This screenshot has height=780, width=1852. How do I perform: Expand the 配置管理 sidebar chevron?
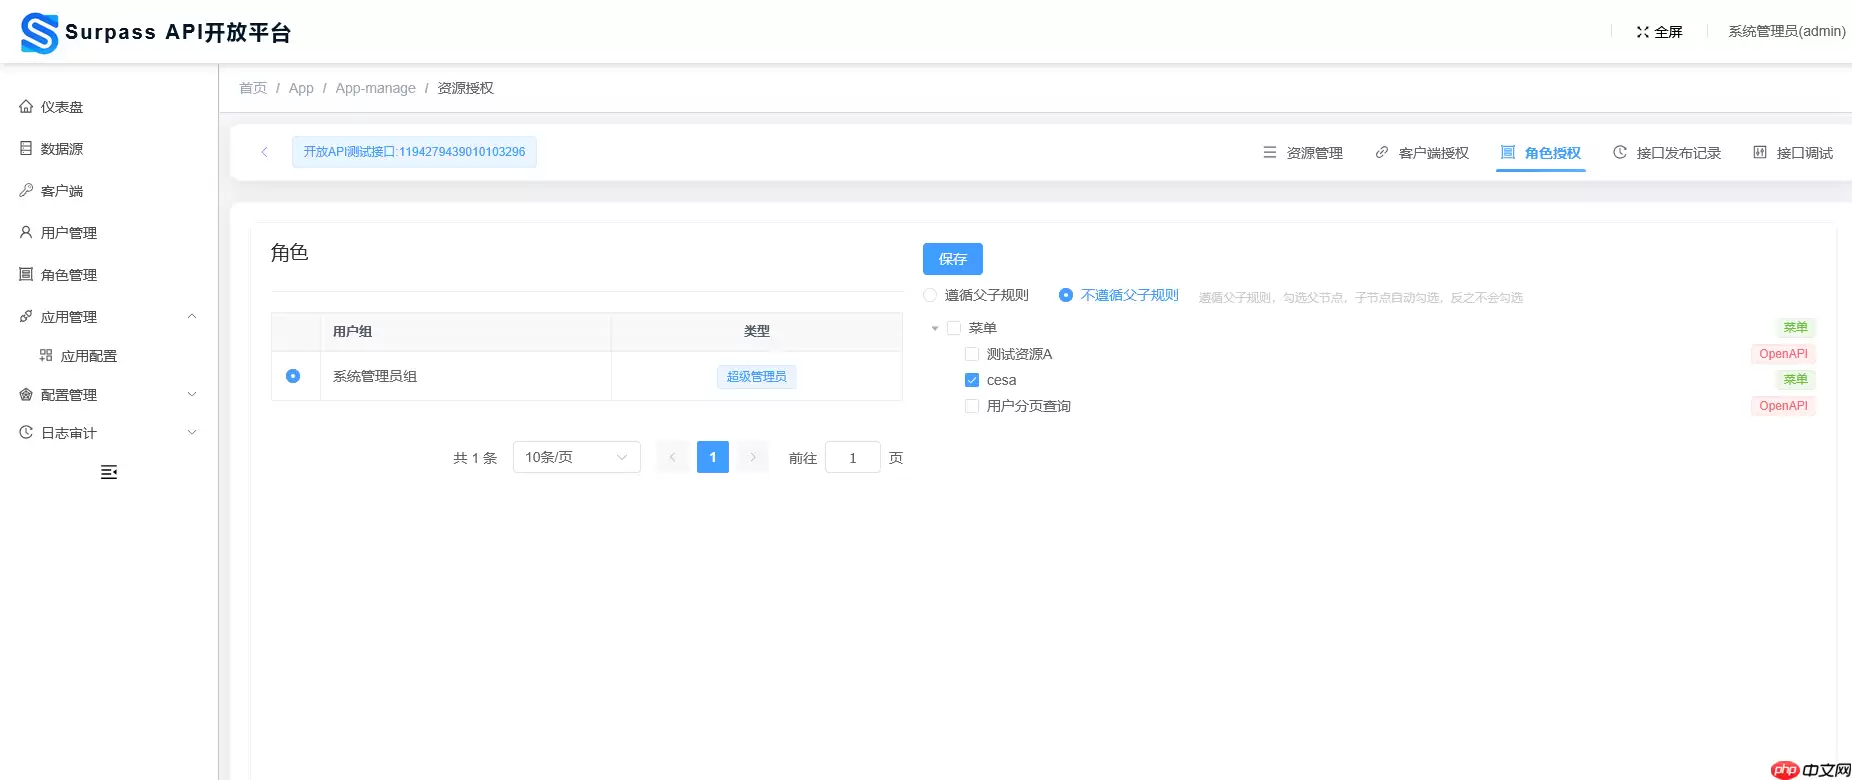pos(192,395)
